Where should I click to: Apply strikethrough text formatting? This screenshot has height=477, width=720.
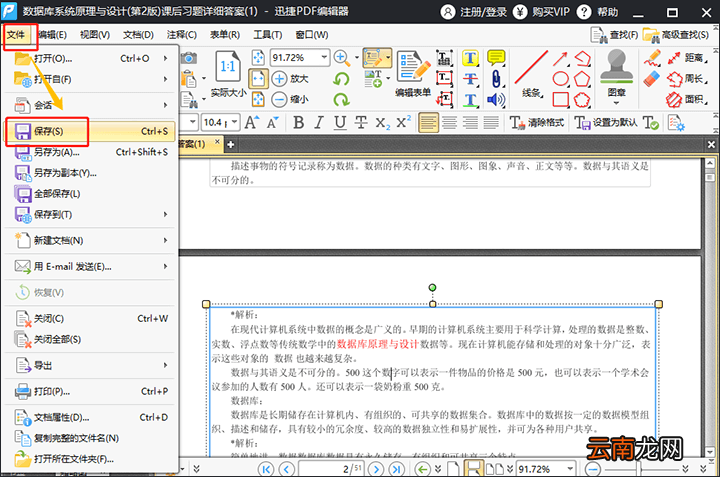tap(361, 123)
